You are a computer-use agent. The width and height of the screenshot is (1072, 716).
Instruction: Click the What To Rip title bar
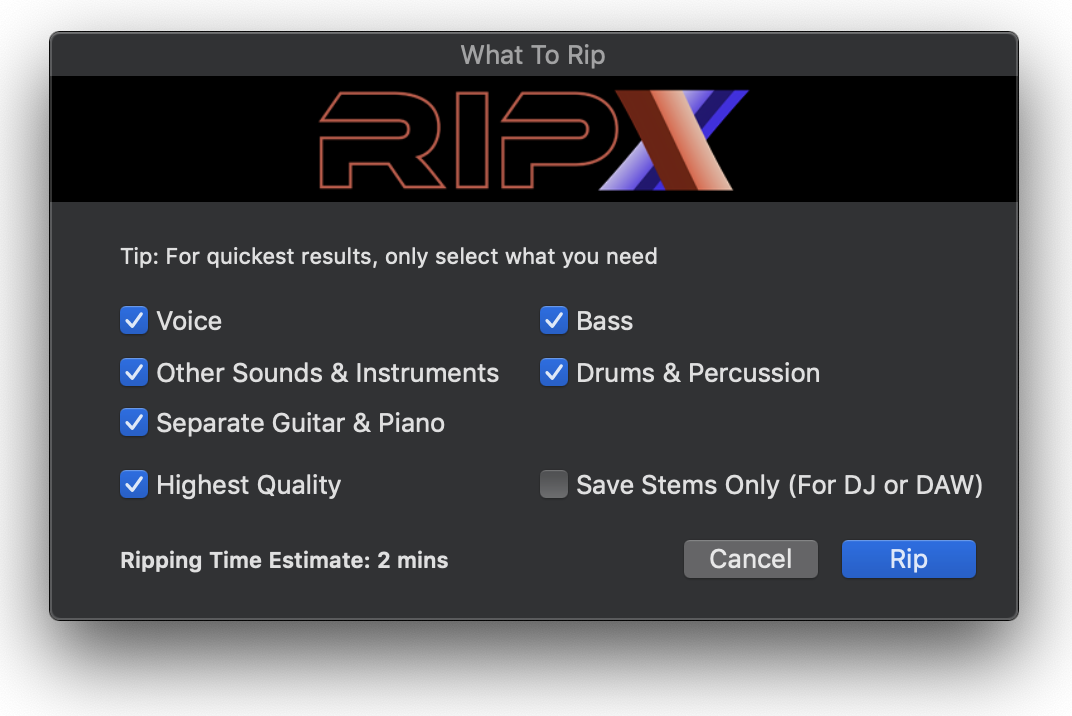point(535,55)
